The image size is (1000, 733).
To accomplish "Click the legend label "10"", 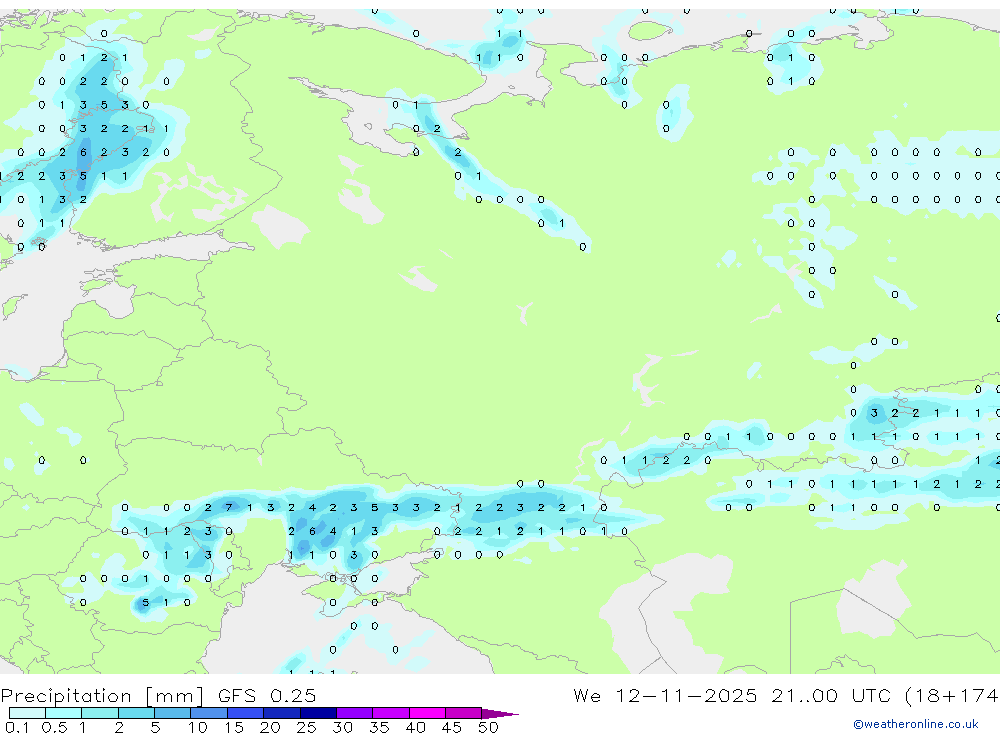I will coord(198,727).
